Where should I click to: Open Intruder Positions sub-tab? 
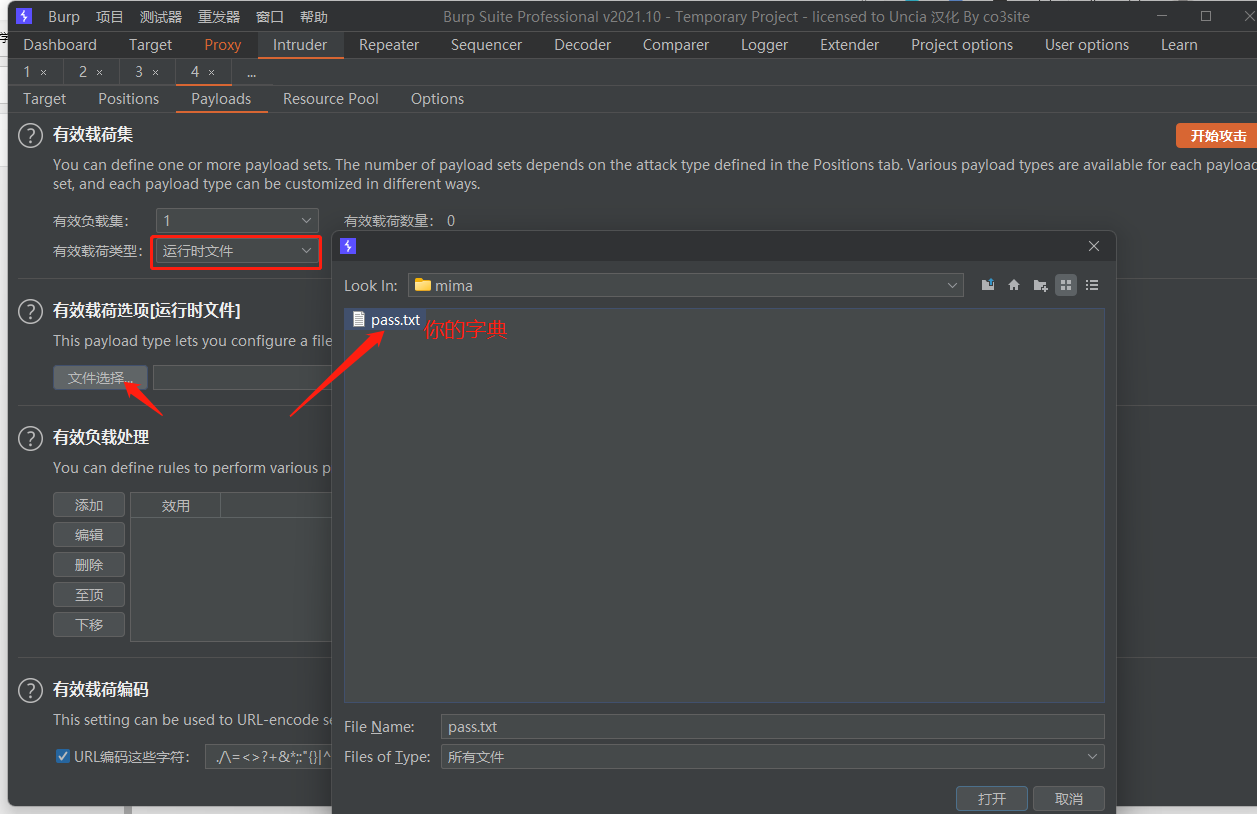pyautogui.click(x=128, y=99)
